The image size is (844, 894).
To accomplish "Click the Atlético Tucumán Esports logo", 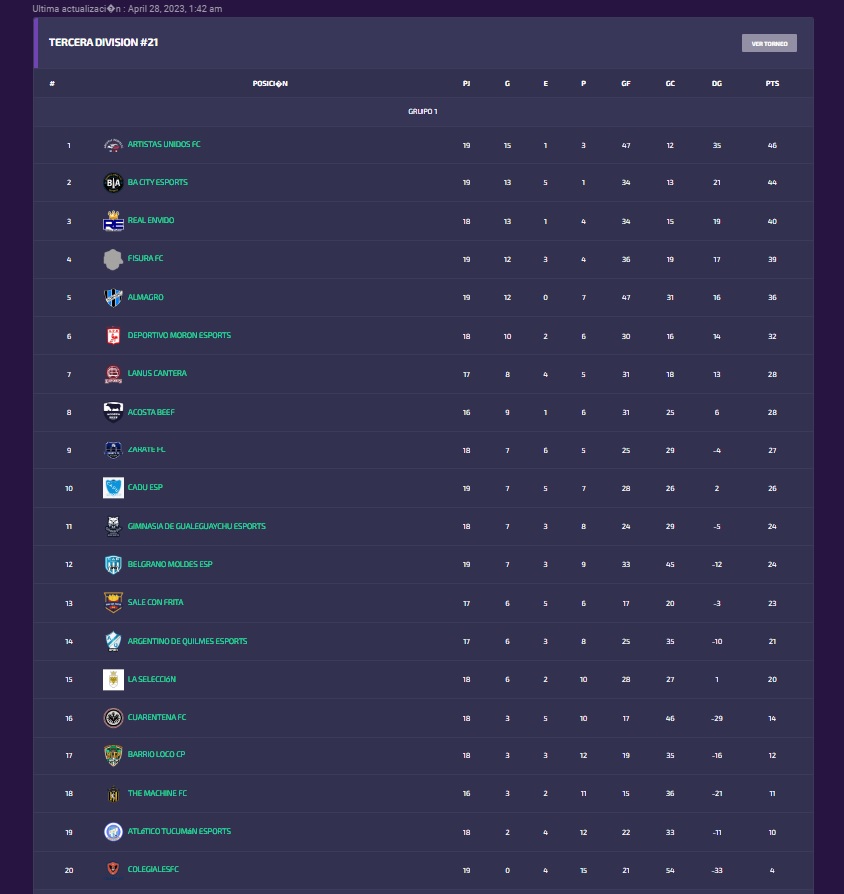I will (x=113, y=832).
